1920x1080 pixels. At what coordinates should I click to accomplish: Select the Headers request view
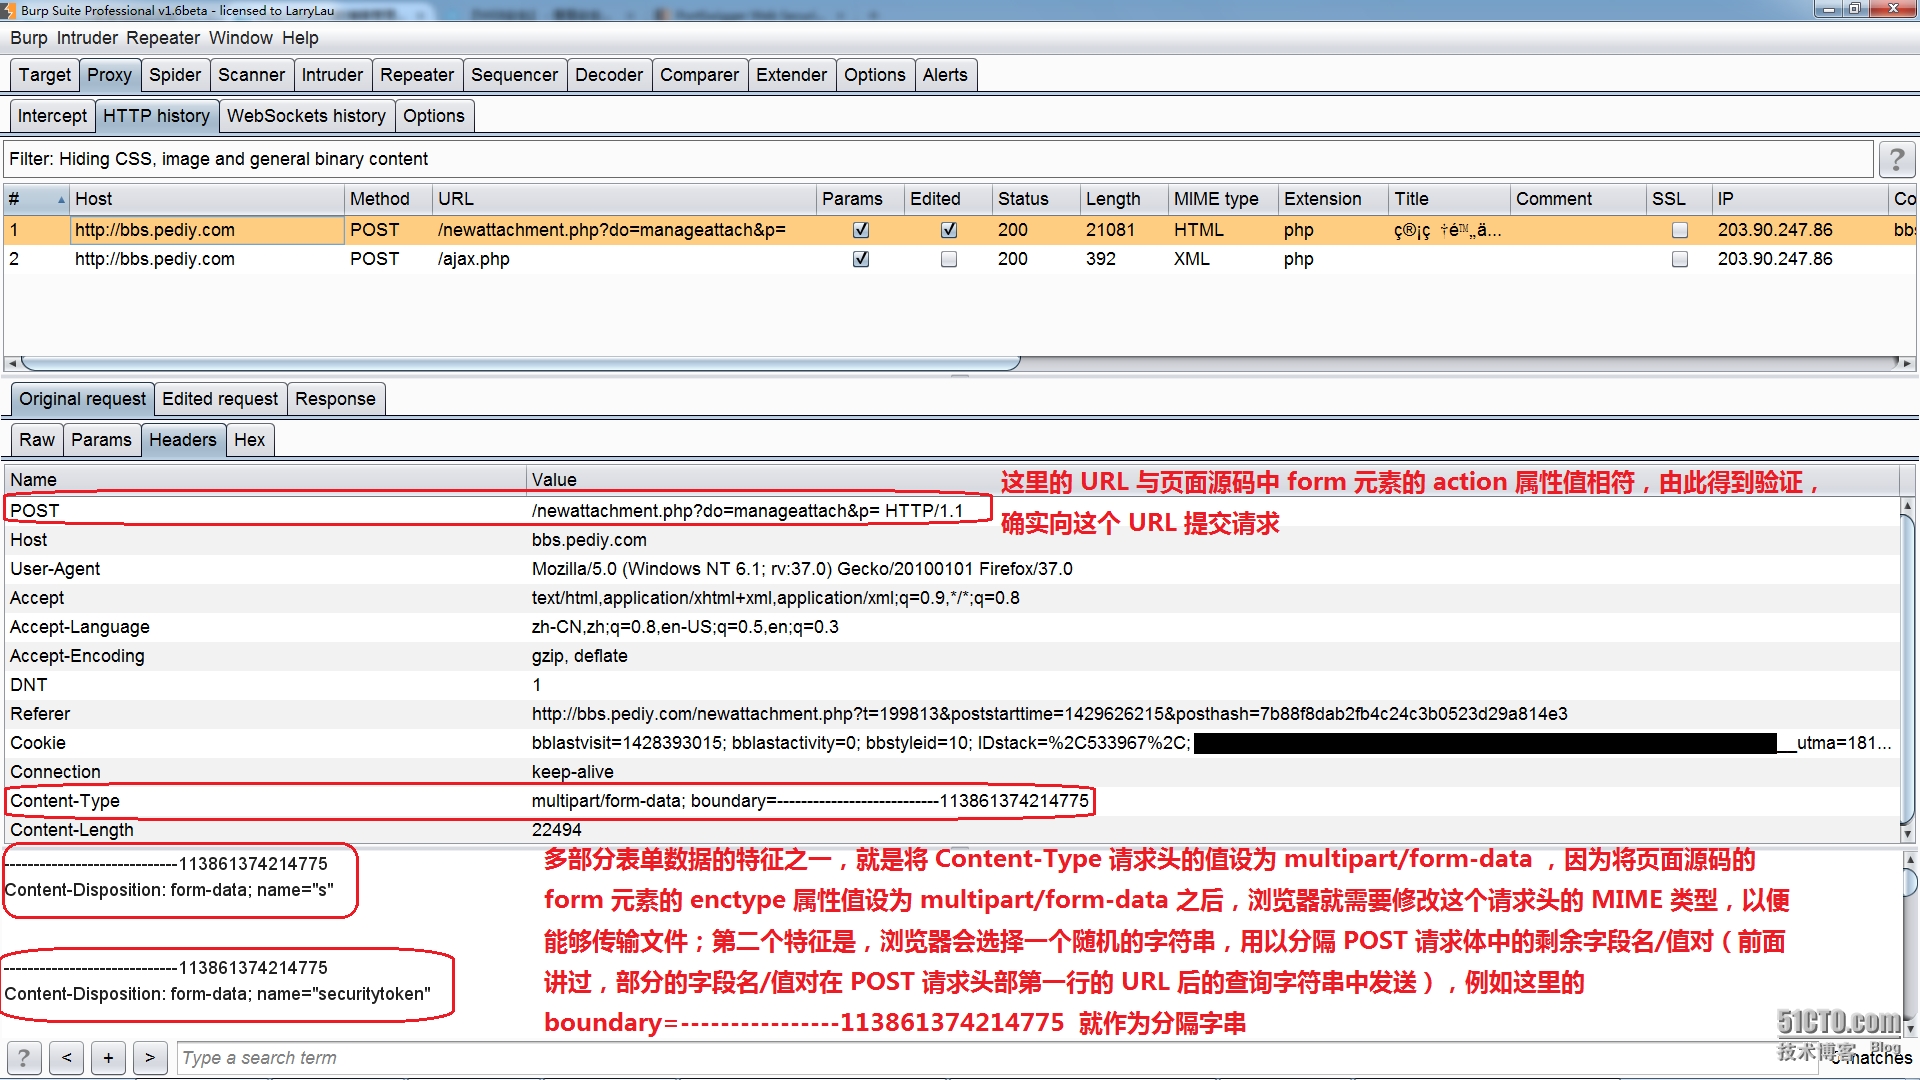click(x=182, y=440)
